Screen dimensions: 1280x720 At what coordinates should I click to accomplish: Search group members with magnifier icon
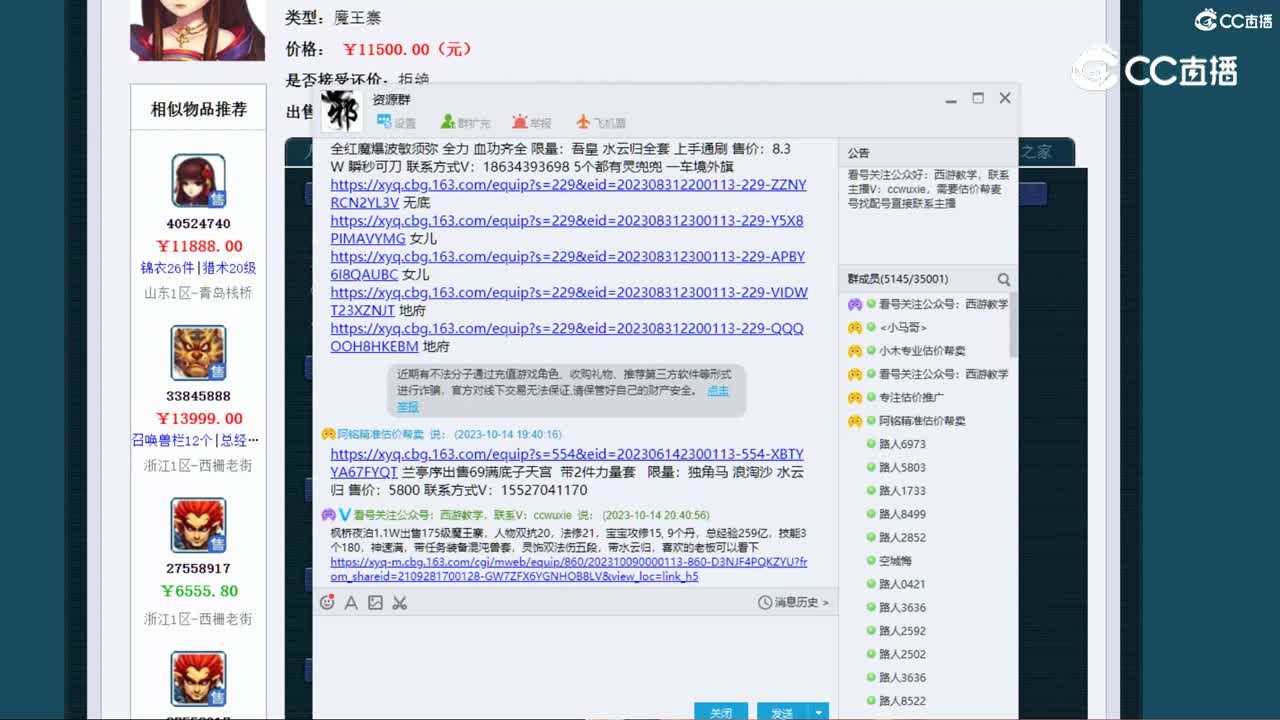click(x=1004, y=279)
